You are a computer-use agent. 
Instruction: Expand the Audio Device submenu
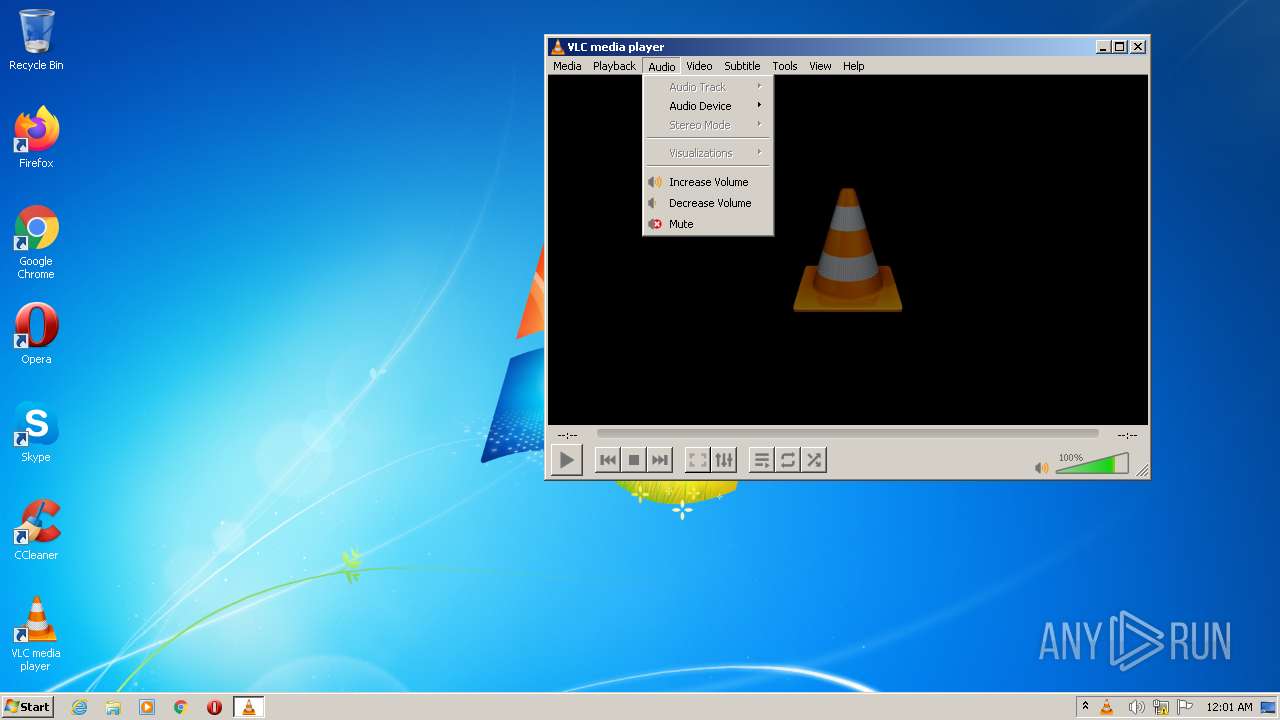coord(708,106)
